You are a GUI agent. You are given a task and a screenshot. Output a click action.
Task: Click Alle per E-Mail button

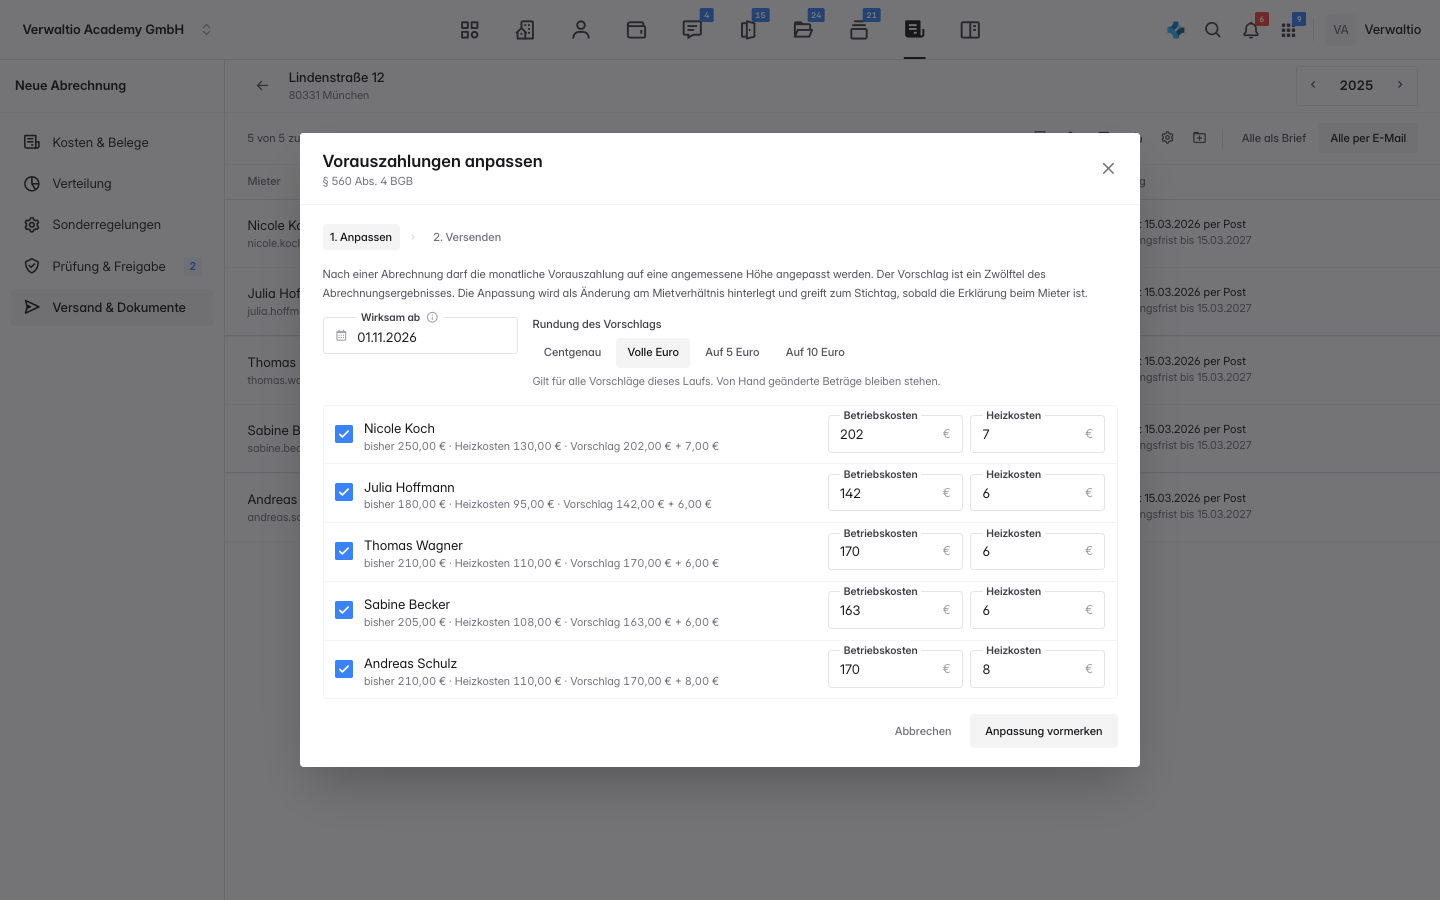[x=1368, y=138]
